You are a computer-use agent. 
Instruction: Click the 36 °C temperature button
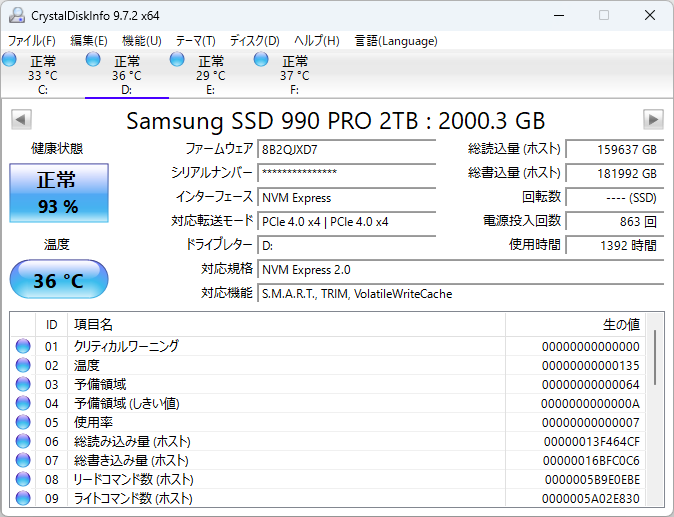tap(59, 279)
